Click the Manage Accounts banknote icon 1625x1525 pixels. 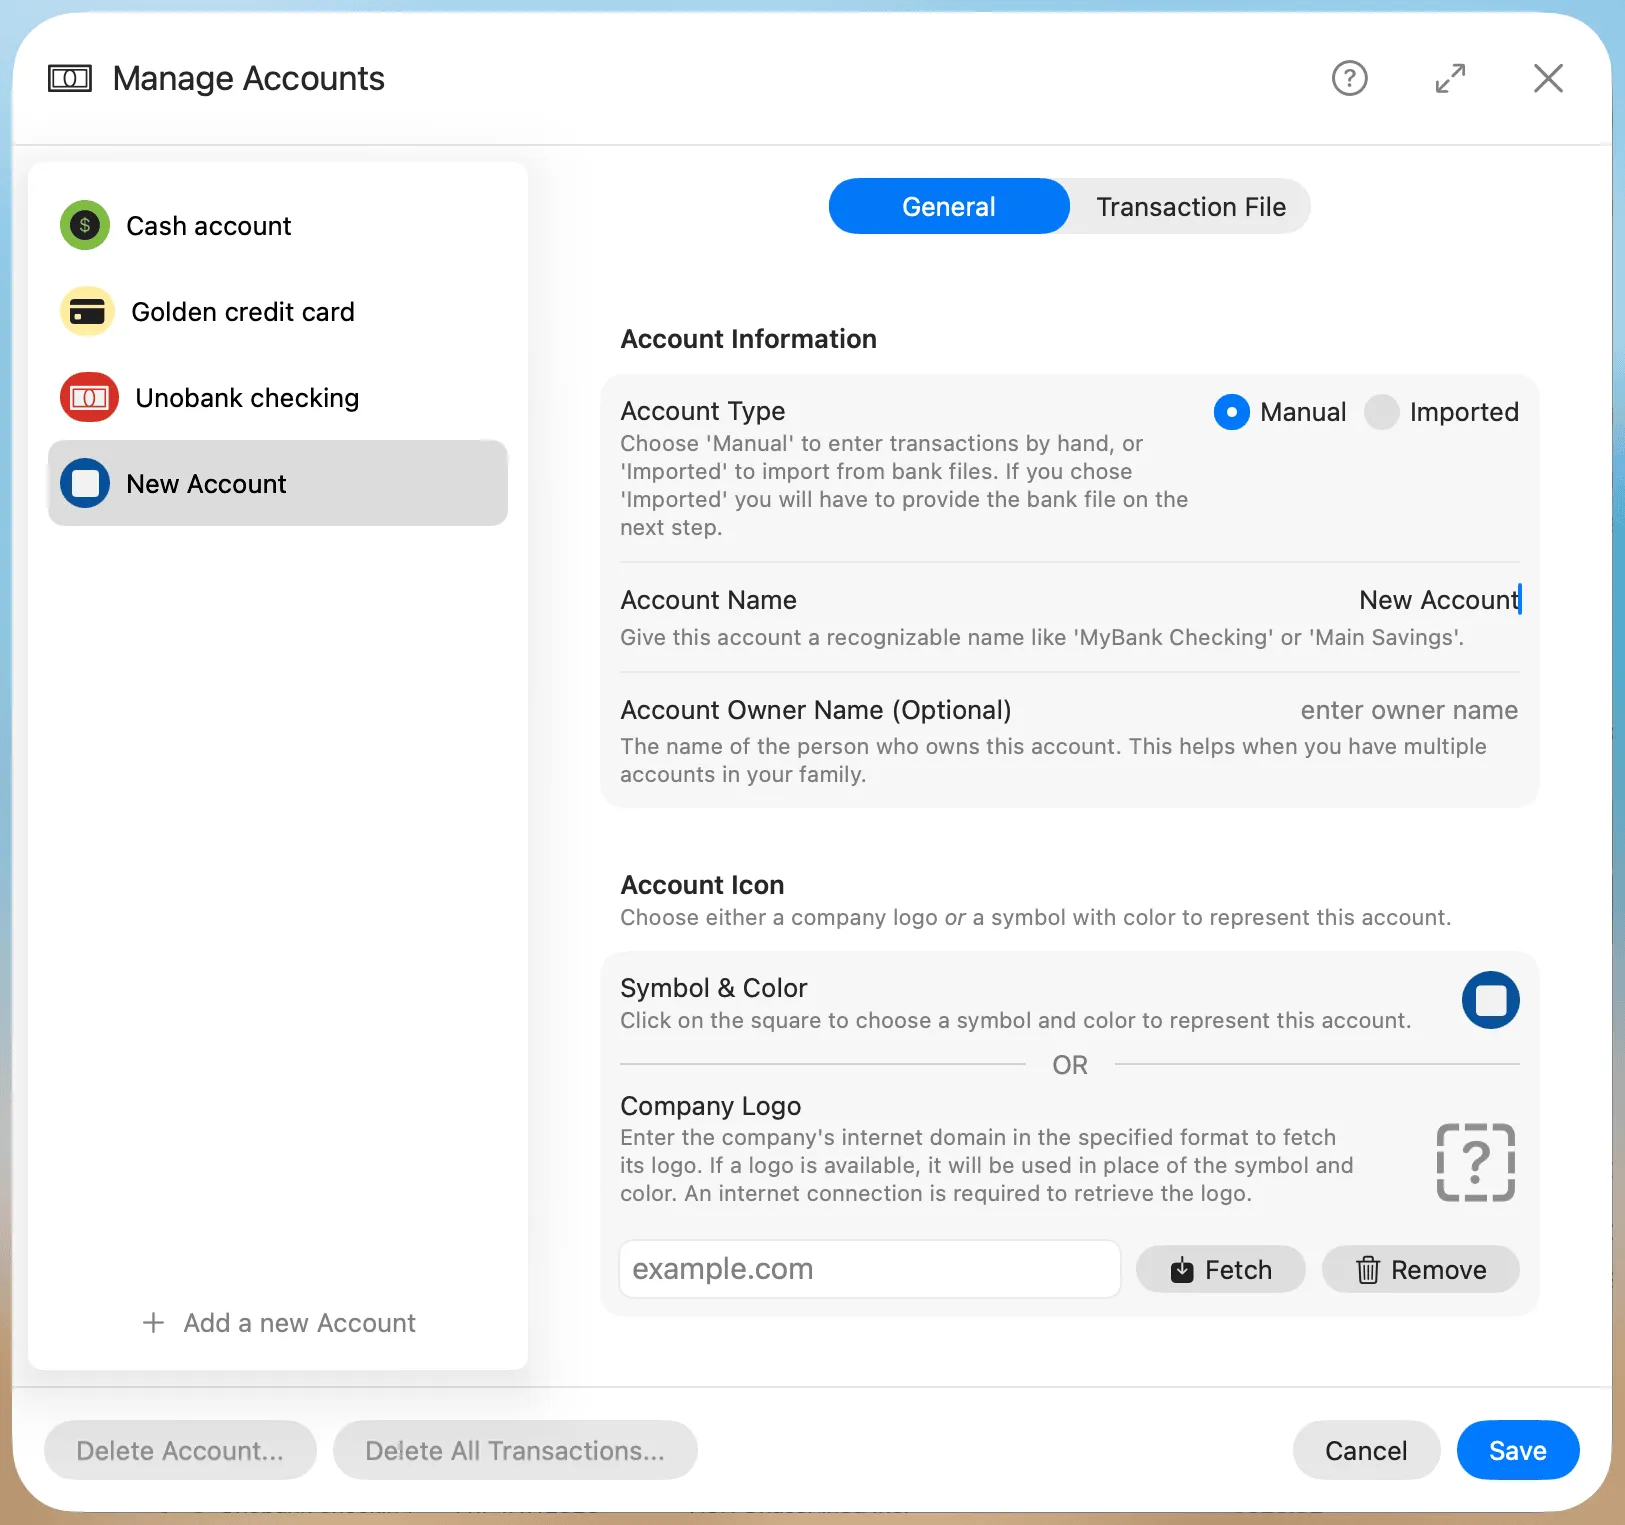pos(70,78)
